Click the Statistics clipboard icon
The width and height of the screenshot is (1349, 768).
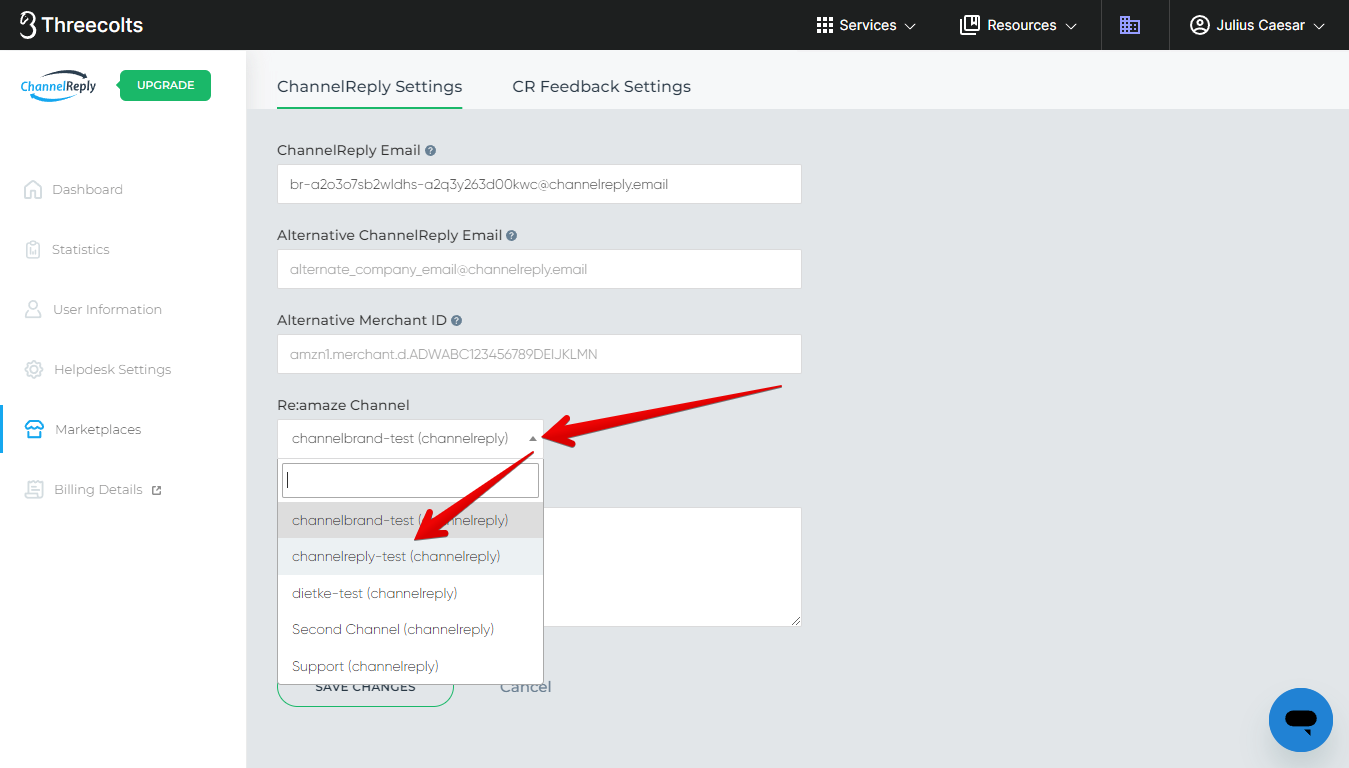point(33,249)
